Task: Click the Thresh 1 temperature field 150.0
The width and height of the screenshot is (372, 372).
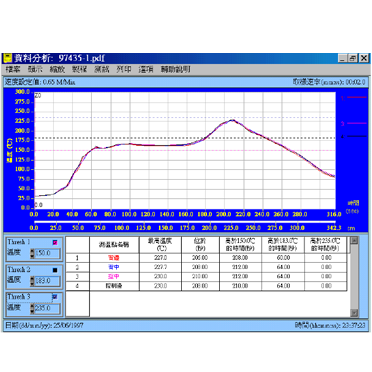Action: coord(47,253)
